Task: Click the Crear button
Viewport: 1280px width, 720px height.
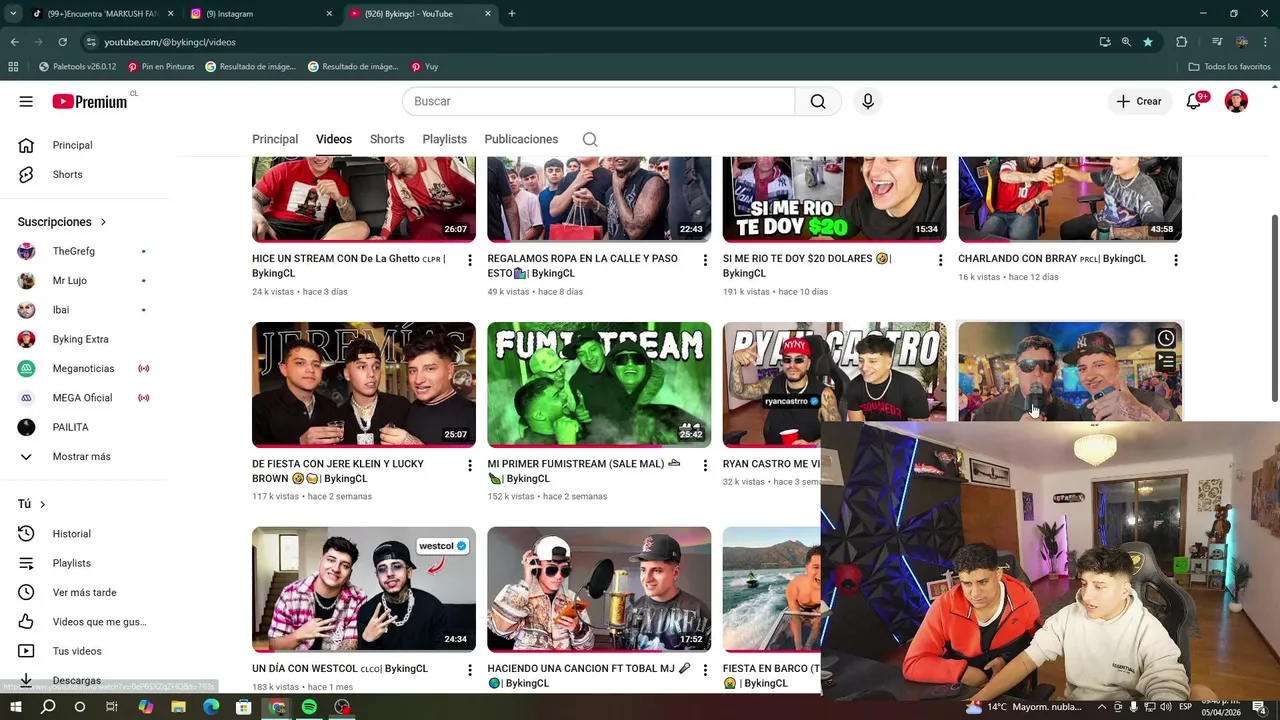Action: (1139, 101)
